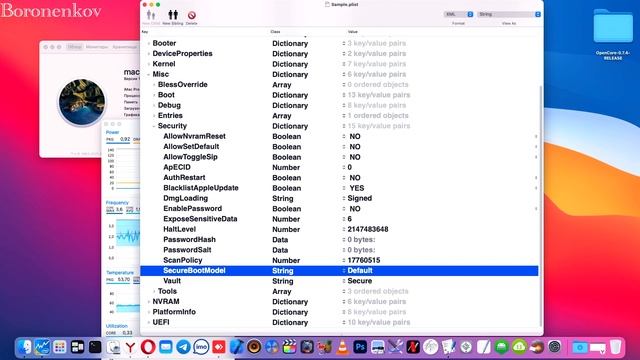Viewport: 640px width, 360px height.
Task: Open the AllowToggleSip value popup arrows
Action: (x=536, y=157)
